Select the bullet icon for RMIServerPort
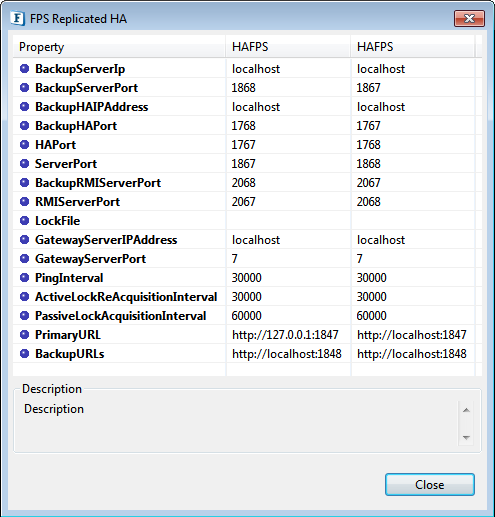 [24, 202]
